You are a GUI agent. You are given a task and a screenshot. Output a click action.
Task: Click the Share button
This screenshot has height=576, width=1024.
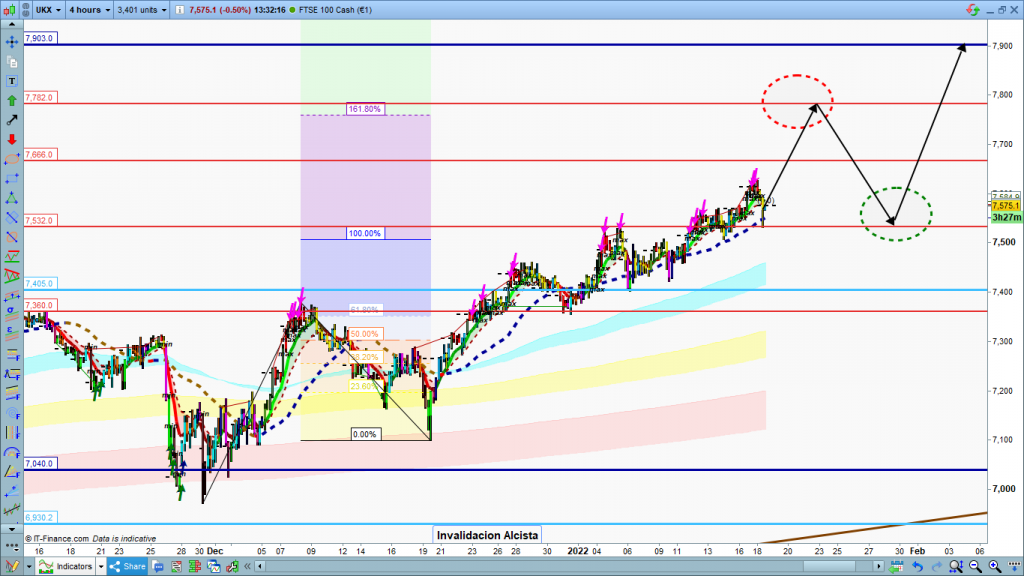click(128, 566)
